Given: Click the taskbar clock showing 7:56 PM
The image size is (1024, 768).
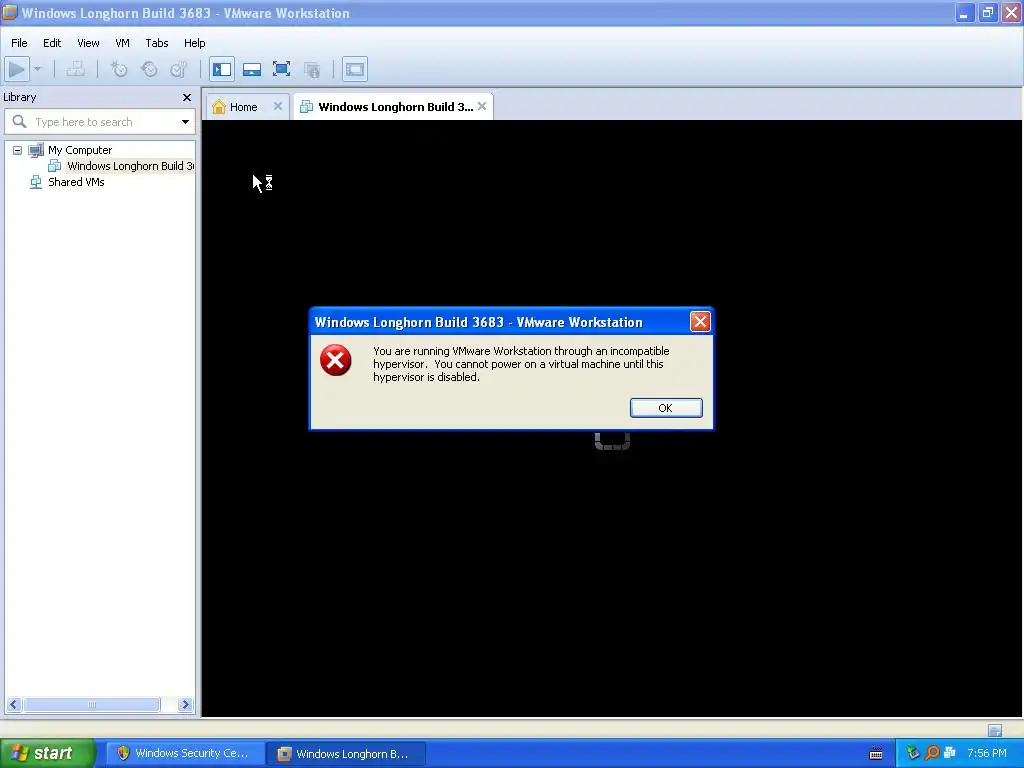Looking at the screenshot, I should point(987,754).
